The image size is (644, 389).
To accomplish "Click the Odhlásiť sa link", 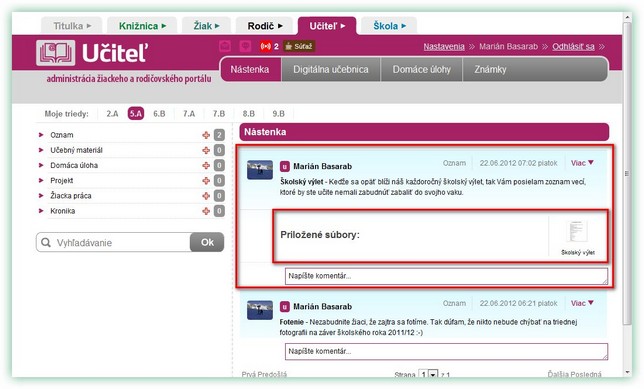I will pyautogui.click(x=573, y=46).
